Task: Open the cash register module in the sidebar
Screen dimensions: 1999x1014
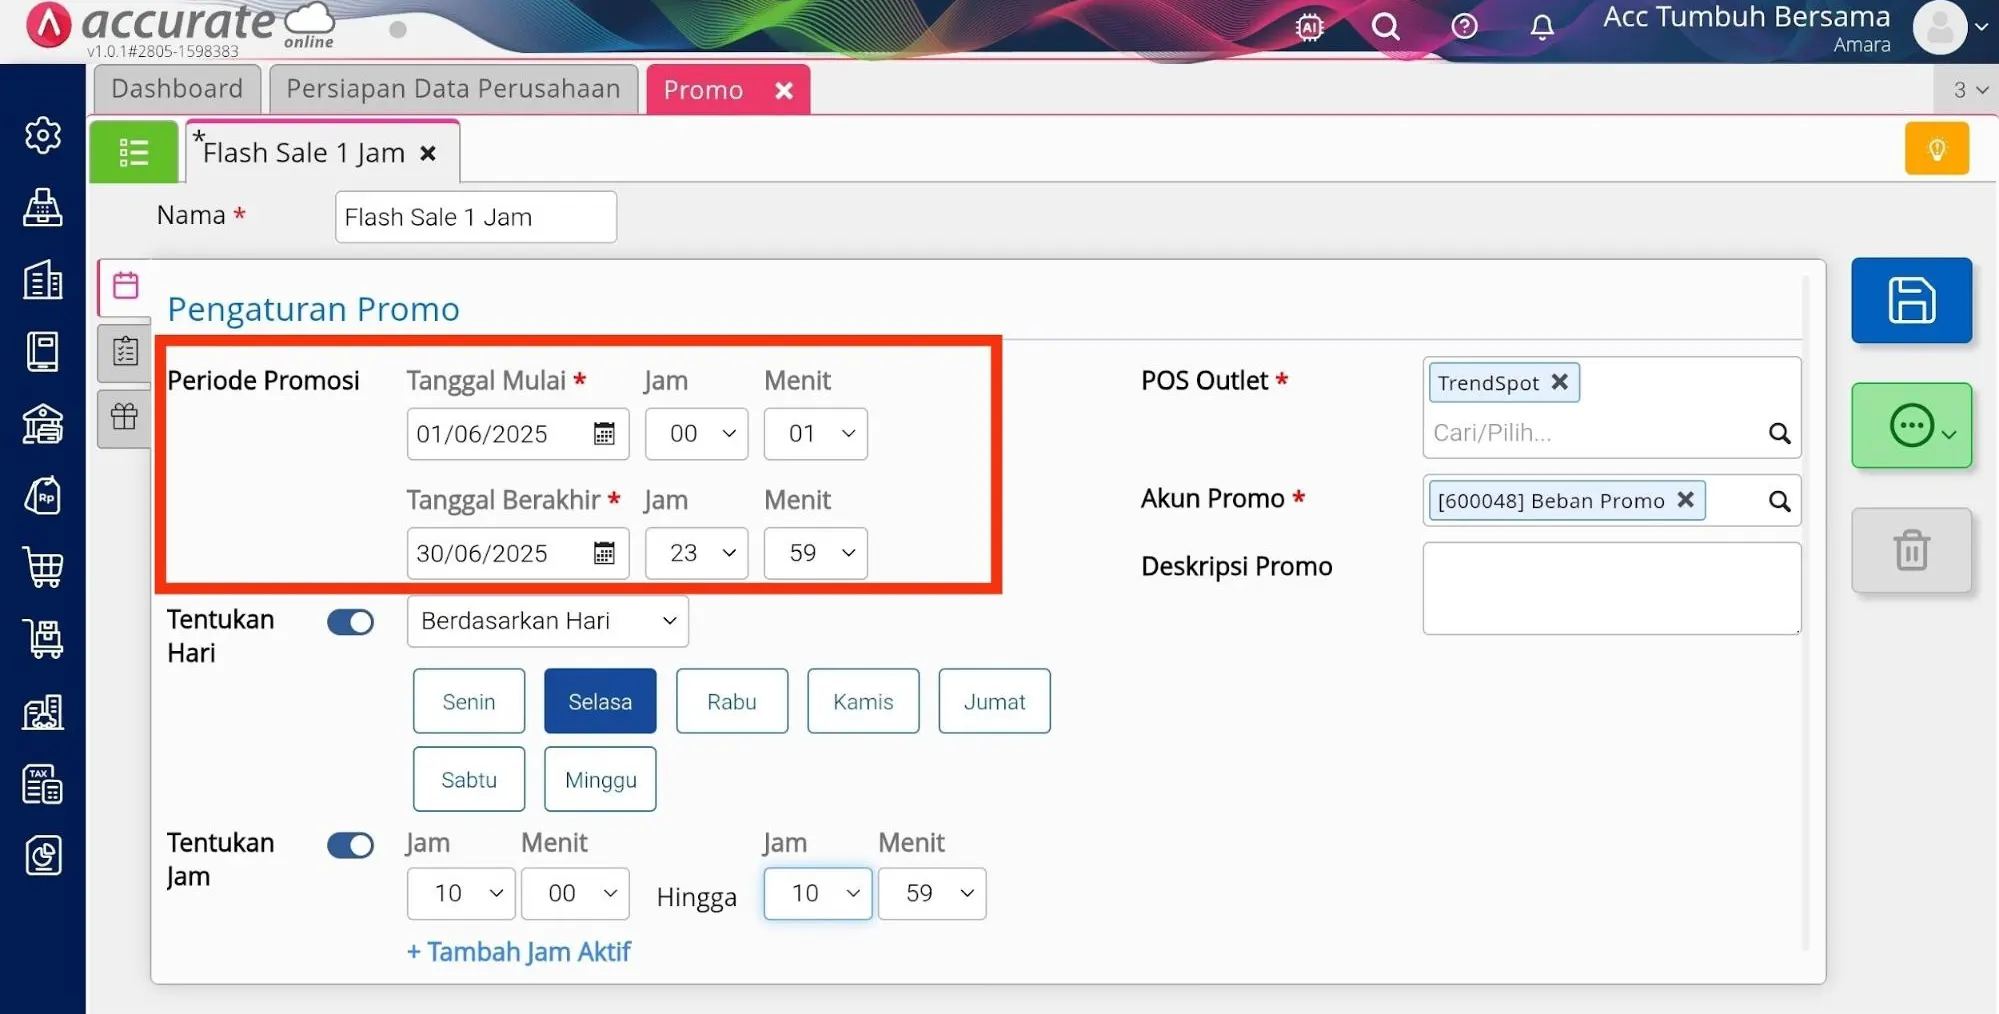Action: pos(43,207)
